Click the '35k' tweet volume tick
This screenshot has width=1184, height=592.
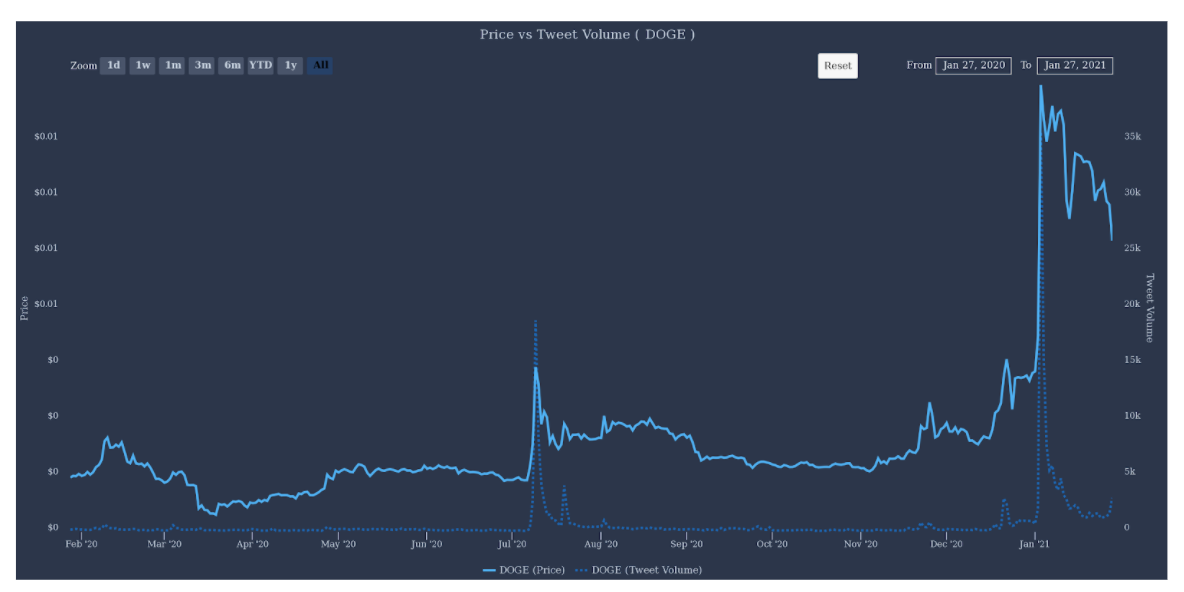(1132, 137)
